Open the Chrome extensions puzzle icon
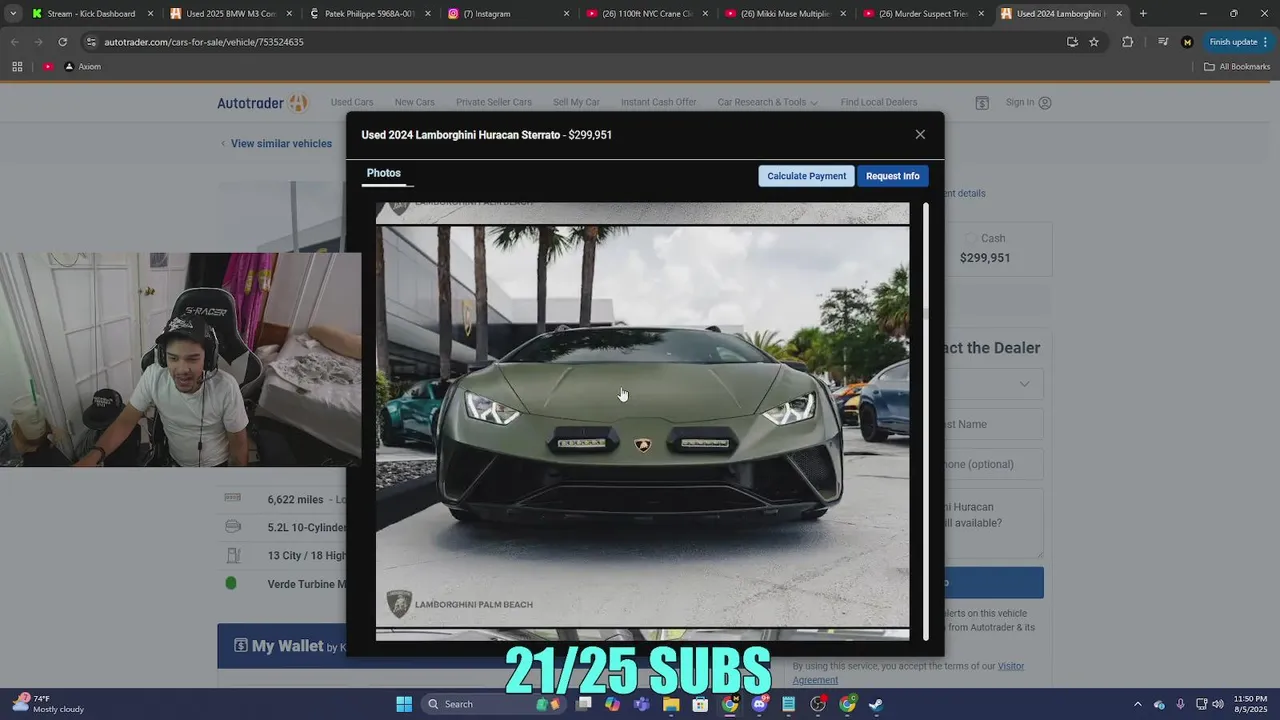1280x720 pixels. pyautogui.click(x=1128, y=42)
